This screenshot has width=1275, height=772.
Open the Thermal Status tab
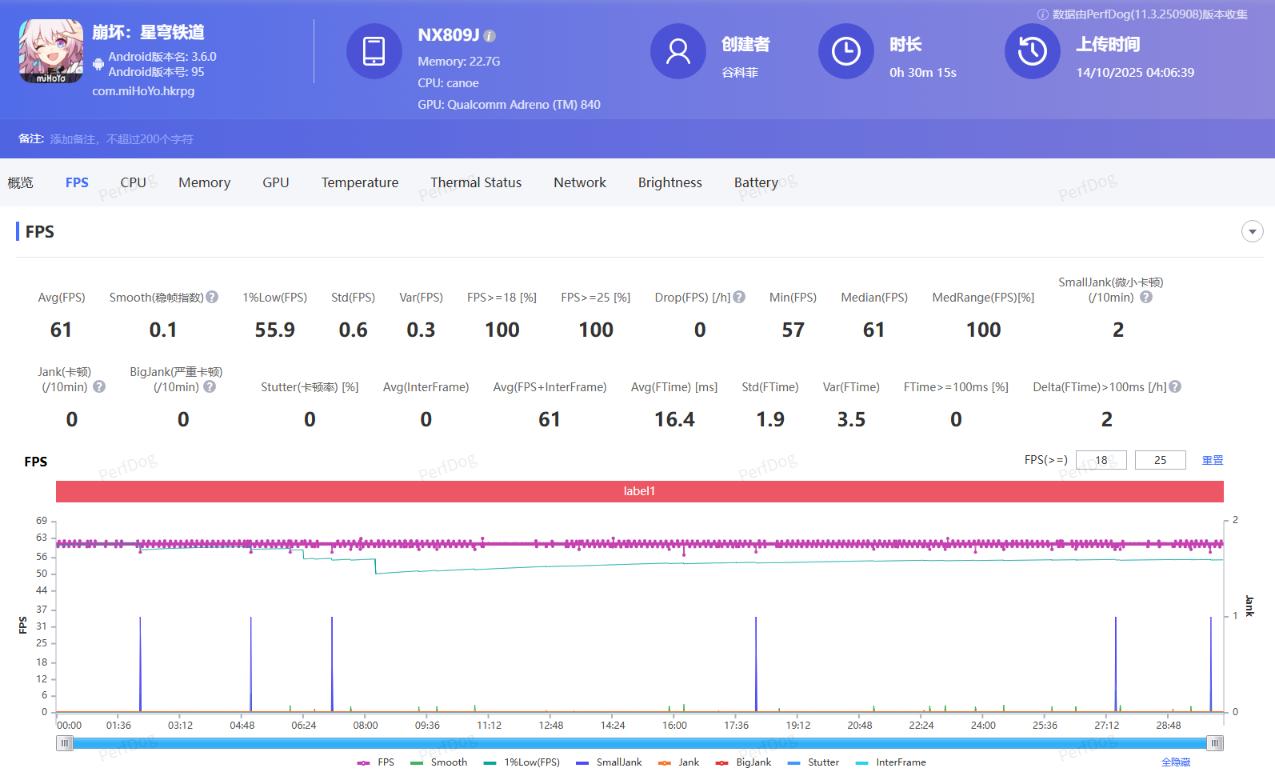(476, 182)
